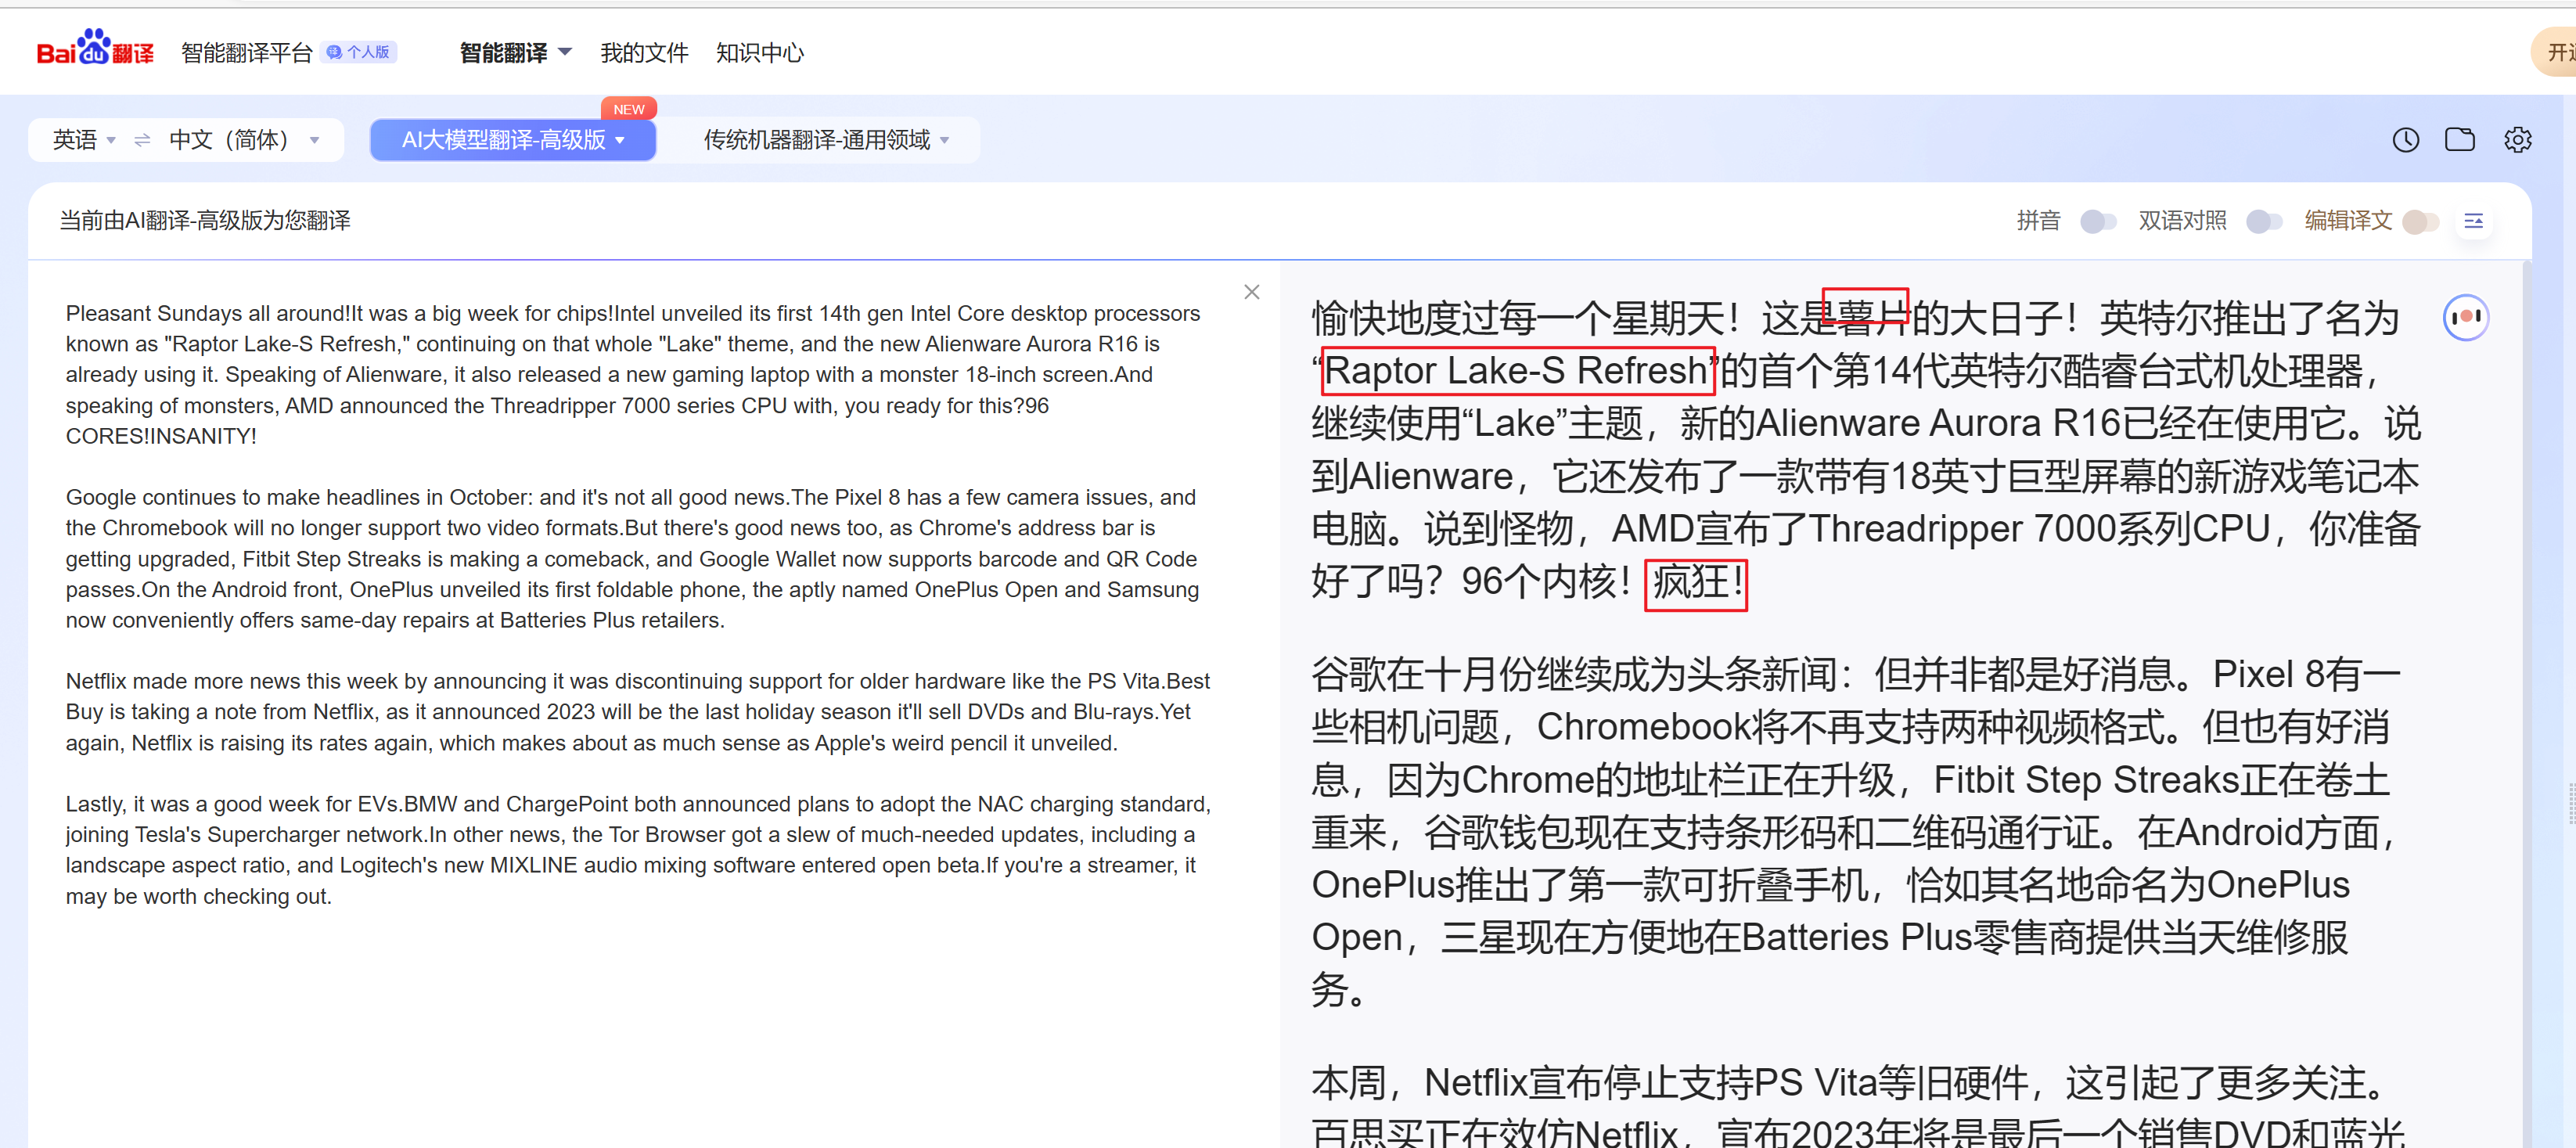This screenshot has width=2576, height=1148.
Task: Open translation history clock icon
Action: click(x=2405, y=140)
